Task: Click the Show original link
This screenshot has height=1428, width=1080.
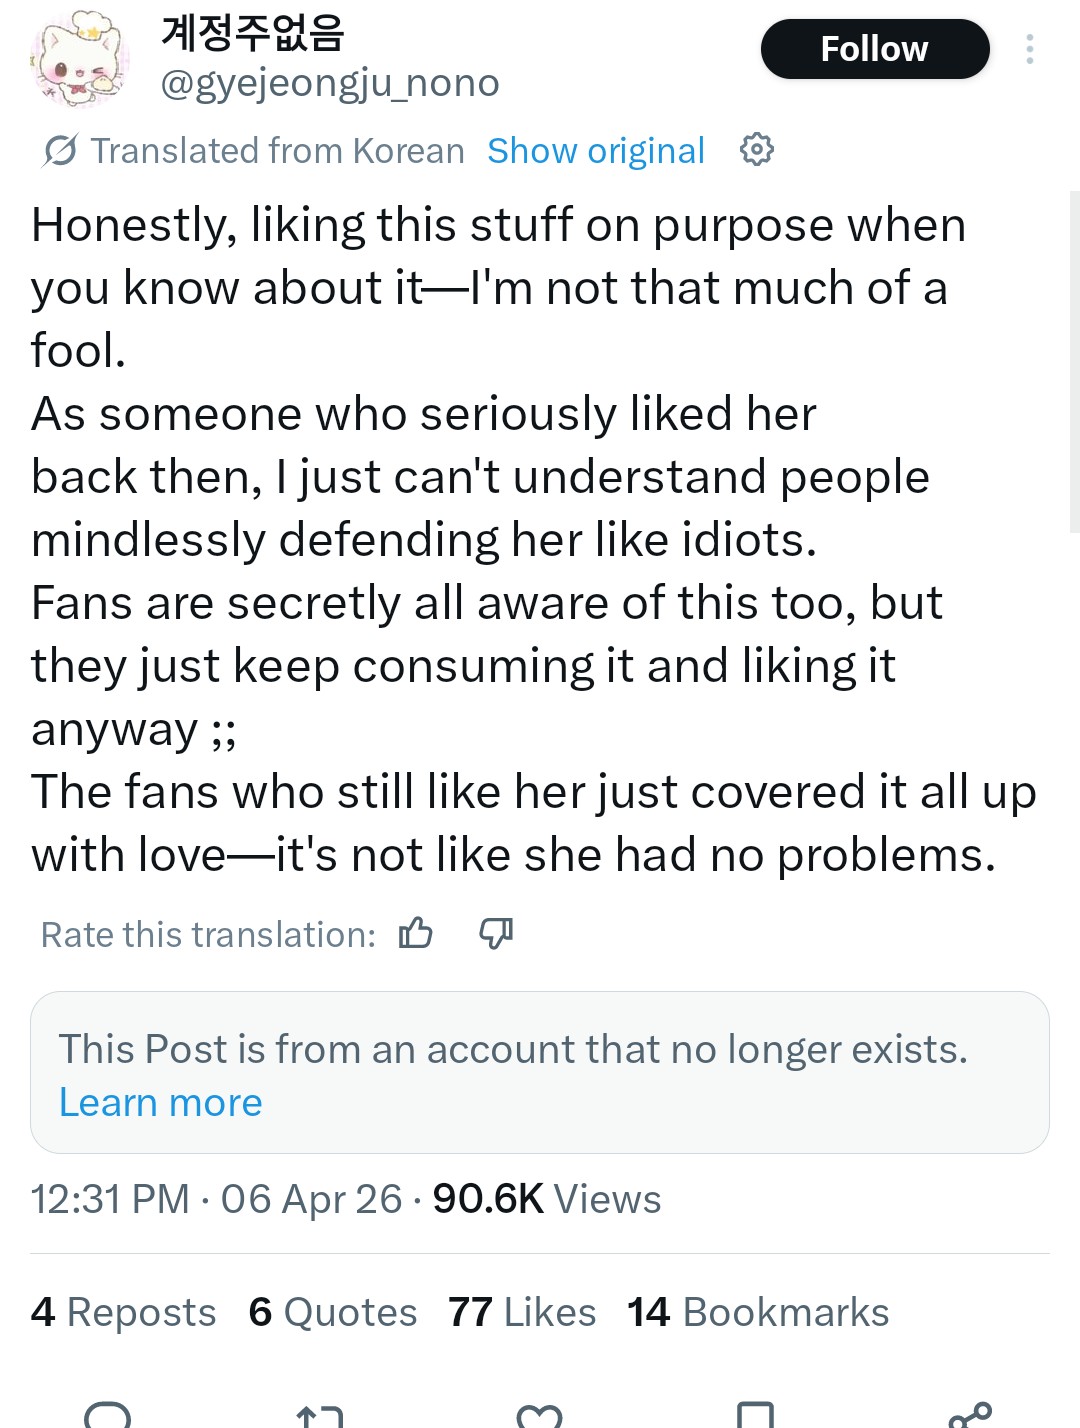Action: tap(596, 151)
